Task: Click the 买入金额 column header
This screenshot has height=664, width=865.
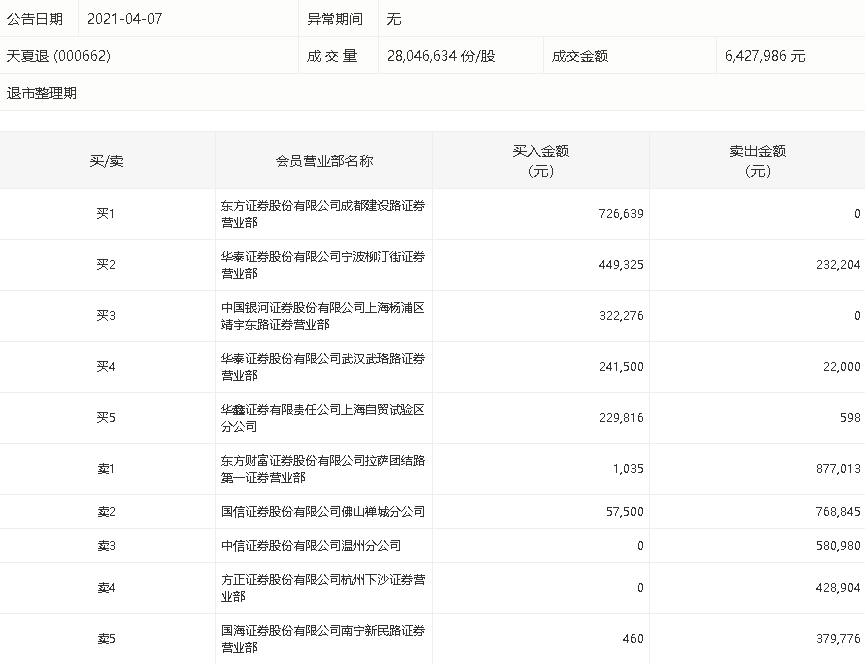Action: pyautogui.click(x=541, y=161)
